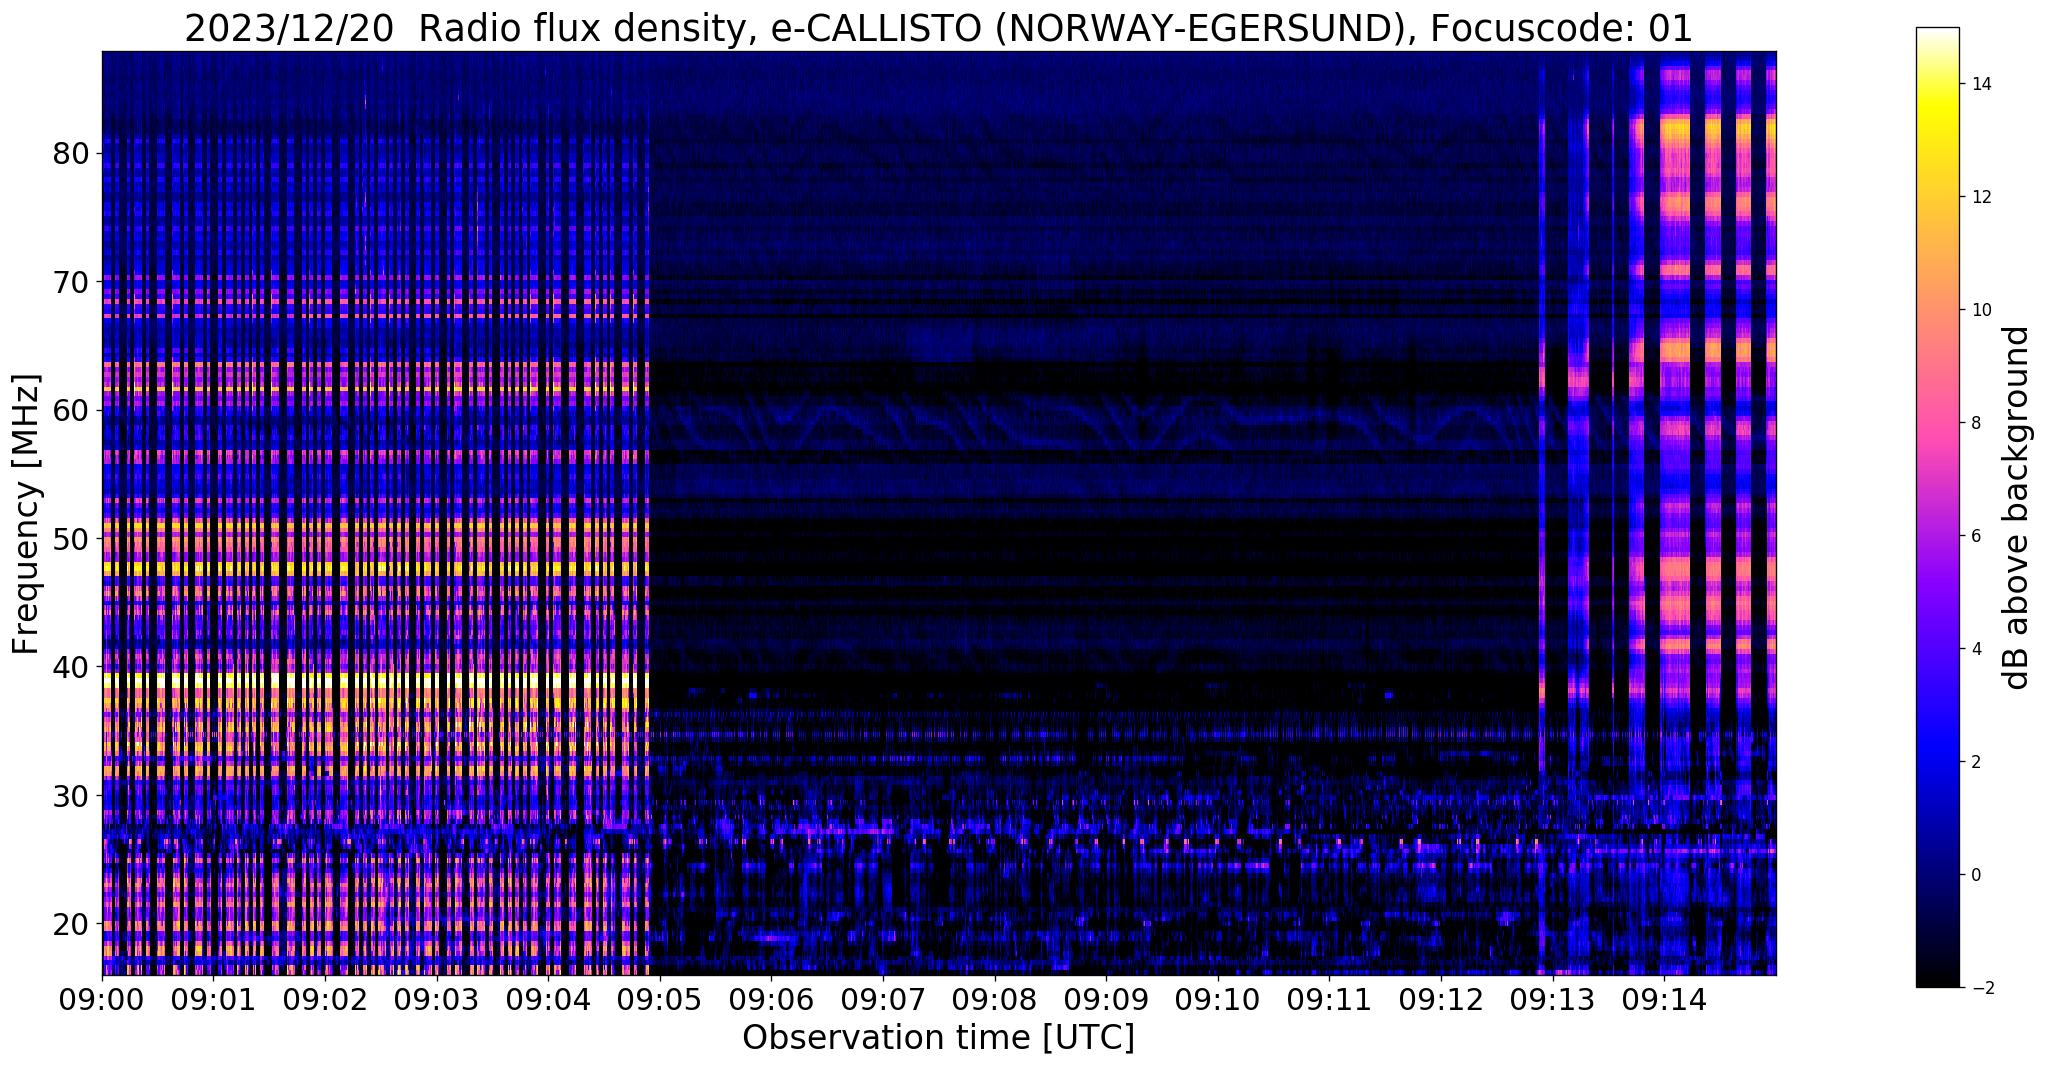Click the 50 MHz frequency tick label

pos(71,538)
